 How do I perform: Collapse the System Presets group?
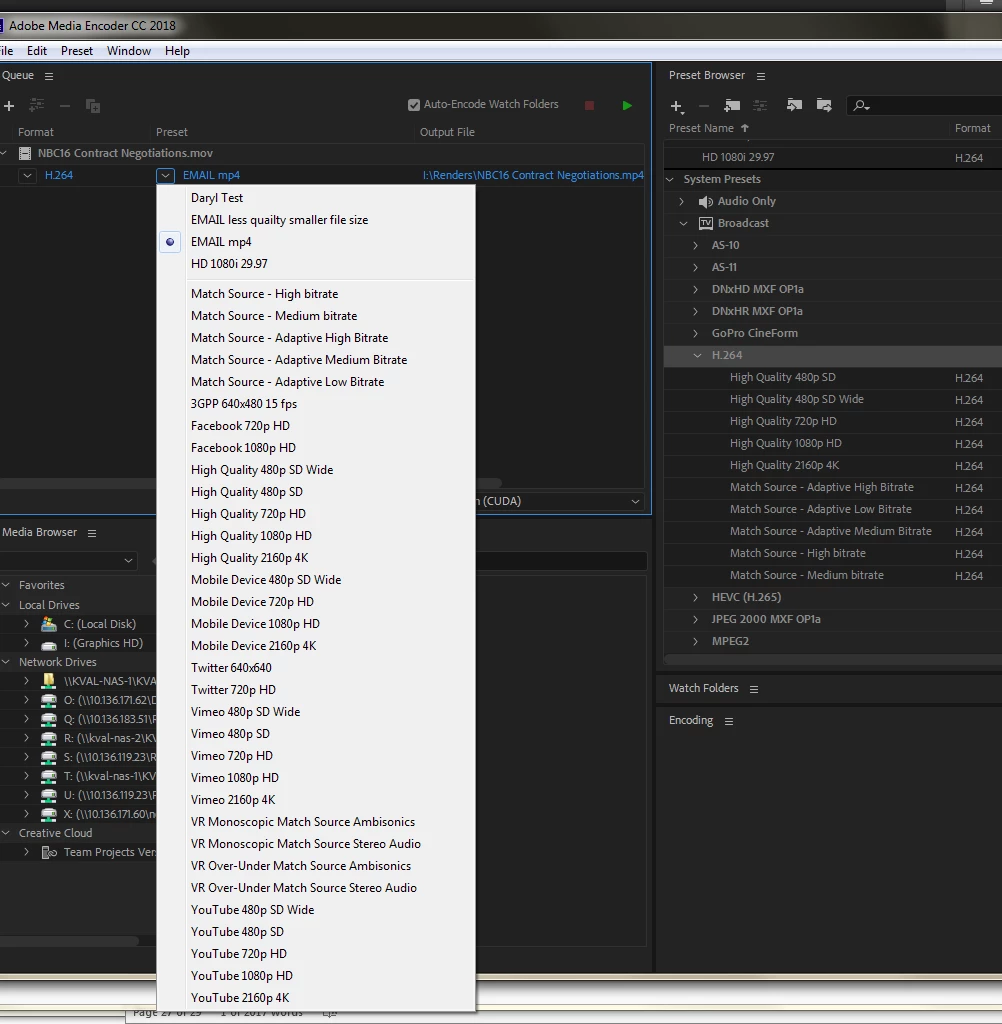670,179
